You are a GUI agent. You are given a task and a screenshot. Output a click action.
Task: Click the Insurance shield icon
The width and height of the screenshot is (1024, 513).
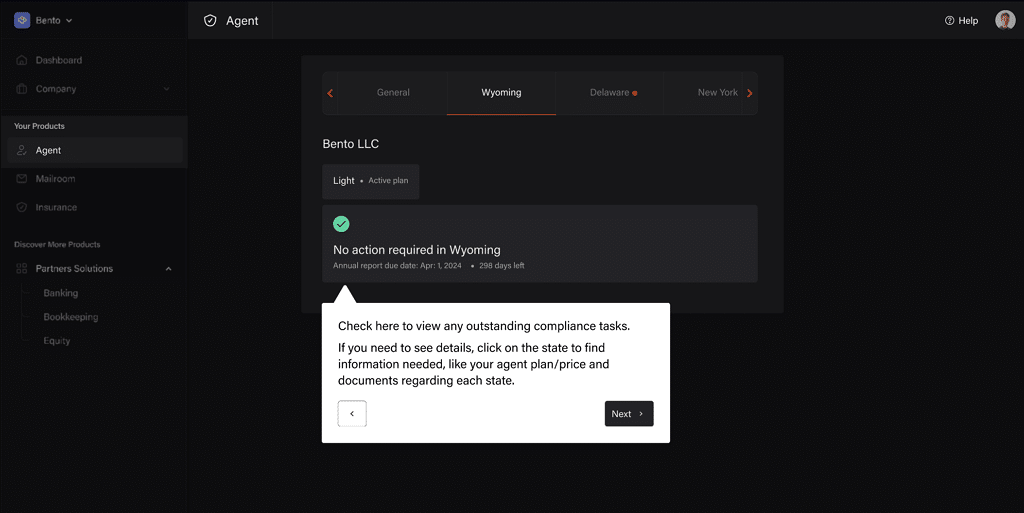pyautogui.click(x=22, y=208)
